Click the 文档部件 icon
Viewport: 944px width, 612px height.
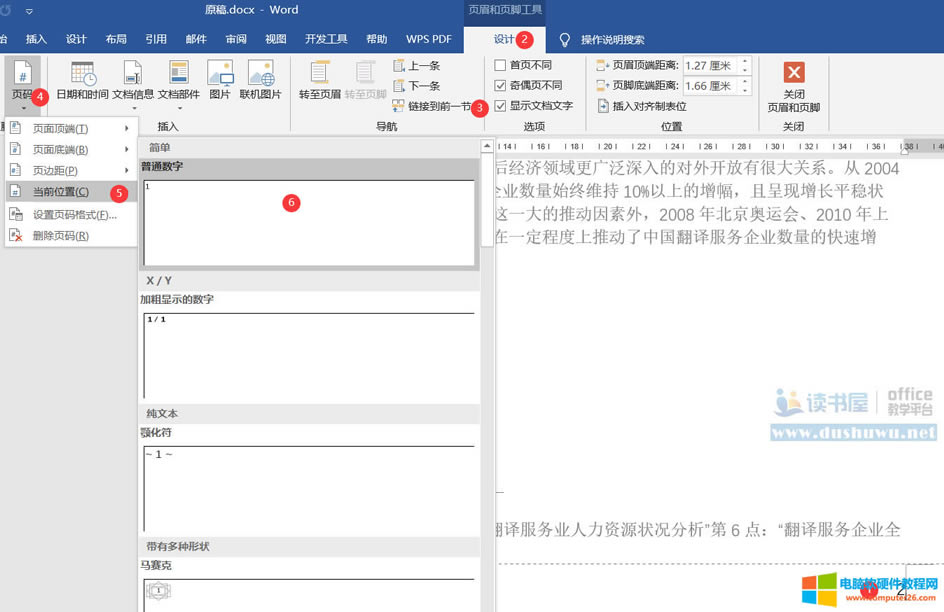[x=178, y=74]
